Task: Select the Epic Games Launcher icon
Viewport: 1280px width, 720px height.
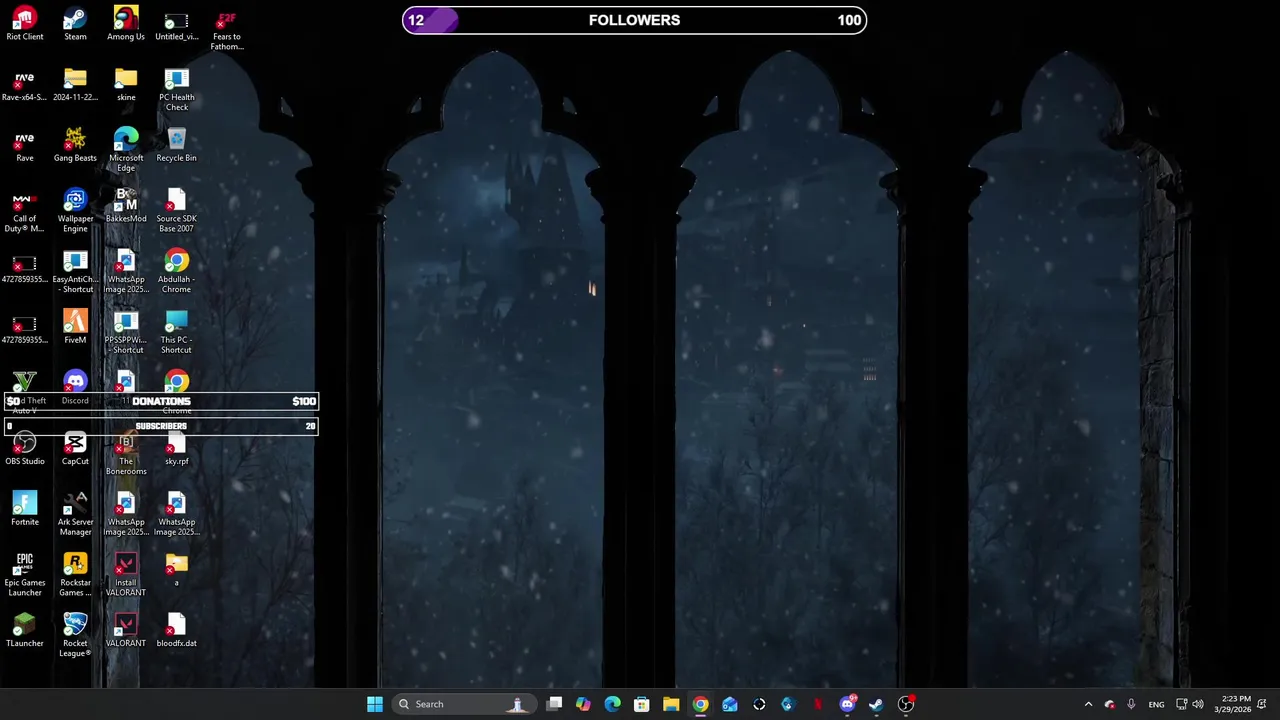Action: [25, 575]
